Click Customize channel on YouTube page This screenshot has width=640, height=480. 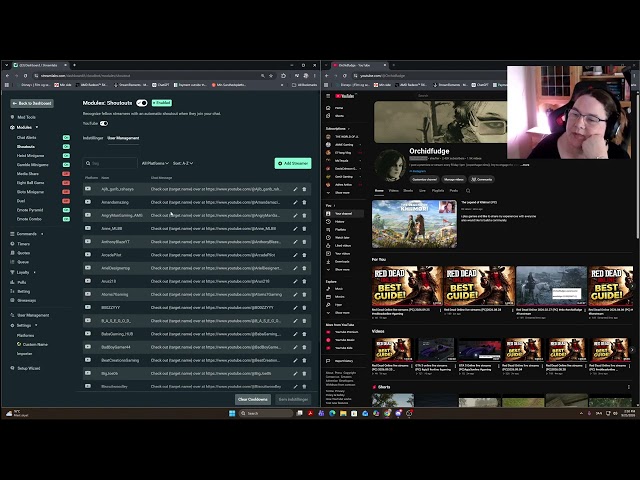click(x=424, y=179)
